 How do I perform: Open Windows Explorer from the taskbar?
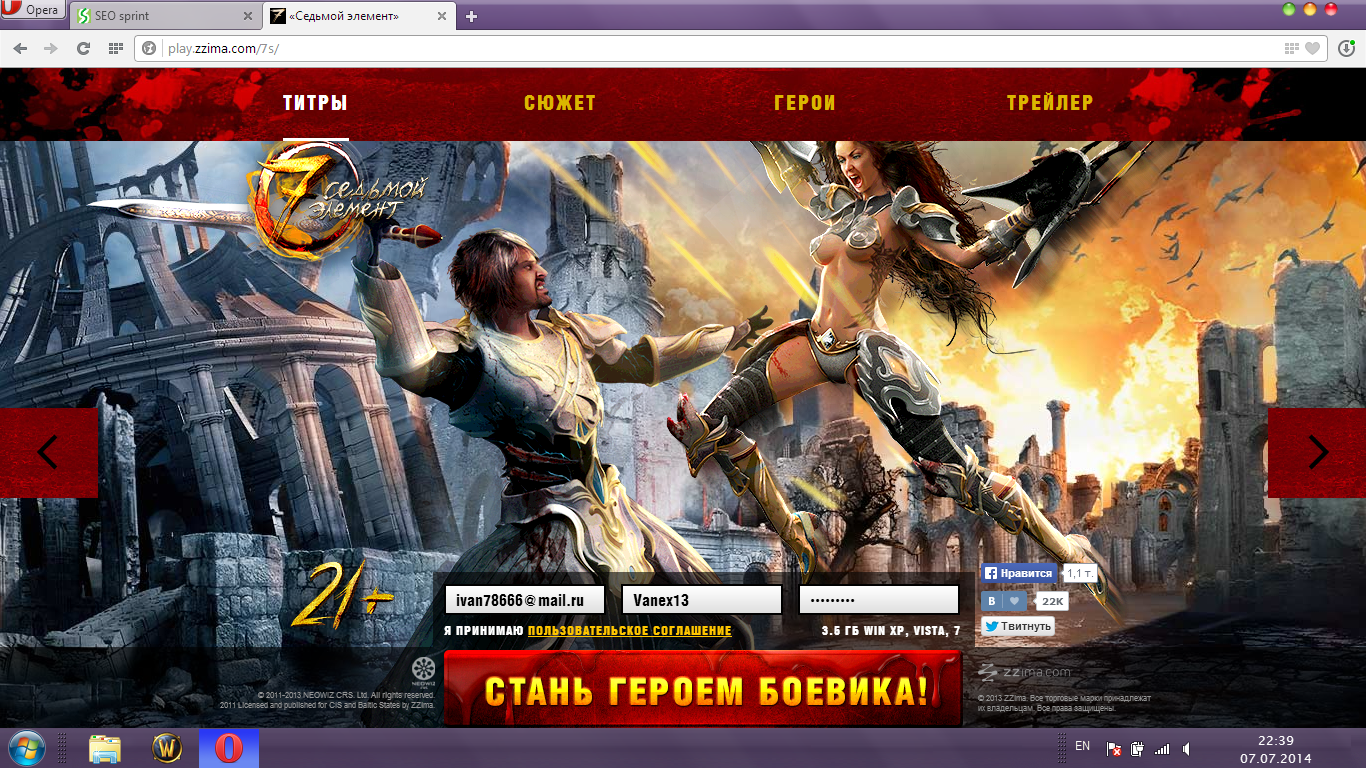105,748
